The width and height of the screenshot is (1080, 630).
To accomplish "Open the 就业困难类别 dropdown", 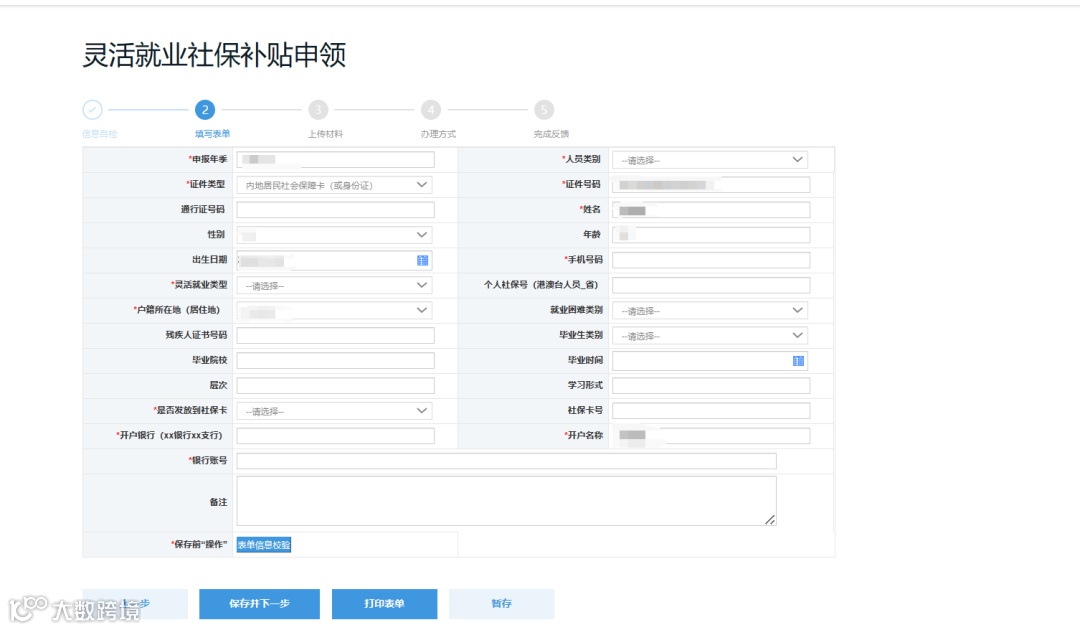I will click(x=709, y=311).
